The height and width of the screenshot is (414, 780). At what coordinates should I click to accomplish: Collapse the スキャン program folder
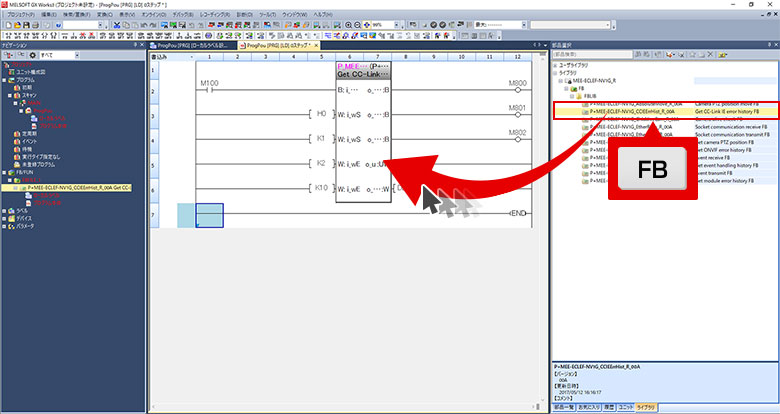[11, 95]
